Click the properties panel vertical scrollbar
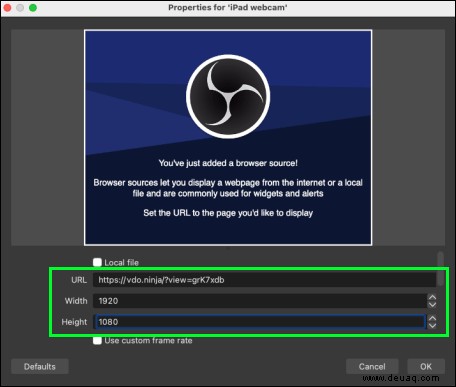Screen dimensions: 456x387 click(x=441, y=268)
